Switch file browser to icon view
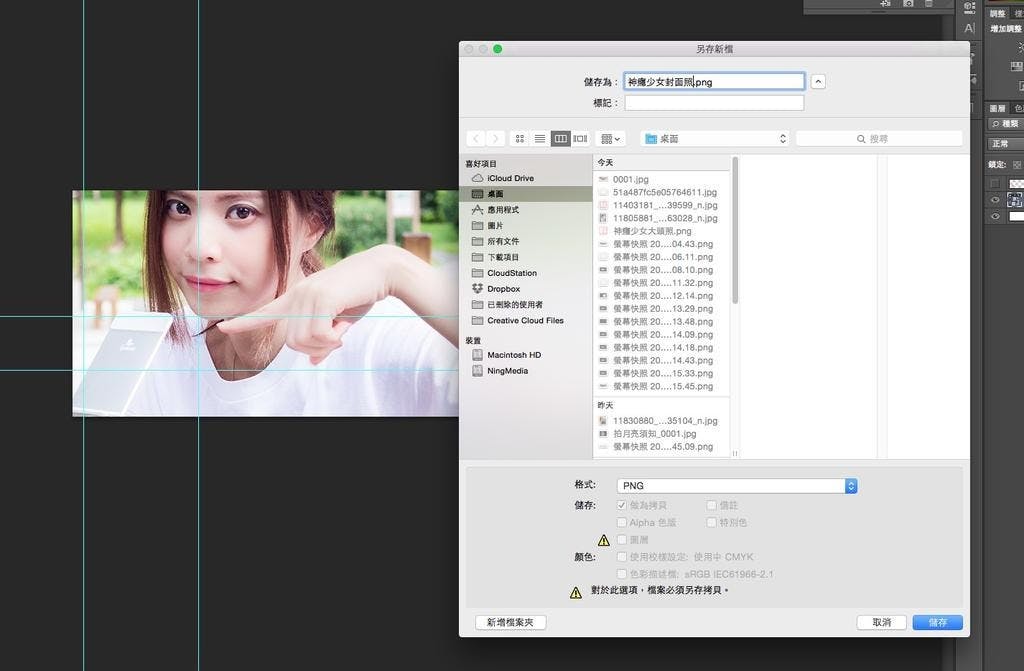Image resolution: width=1024 pixels, height=671 pixels. pyautogui.click(x=520, y=139)
